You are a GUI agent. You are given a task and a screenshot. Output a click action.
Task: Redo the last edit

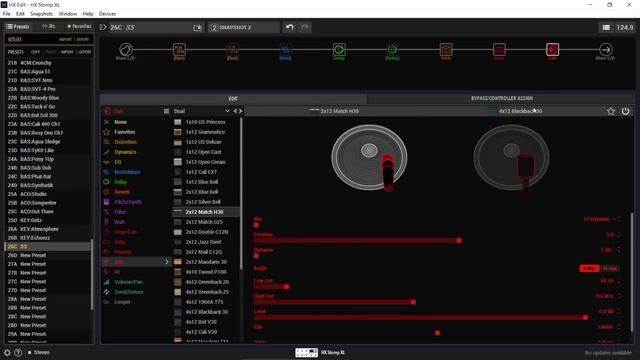(305, 27)
